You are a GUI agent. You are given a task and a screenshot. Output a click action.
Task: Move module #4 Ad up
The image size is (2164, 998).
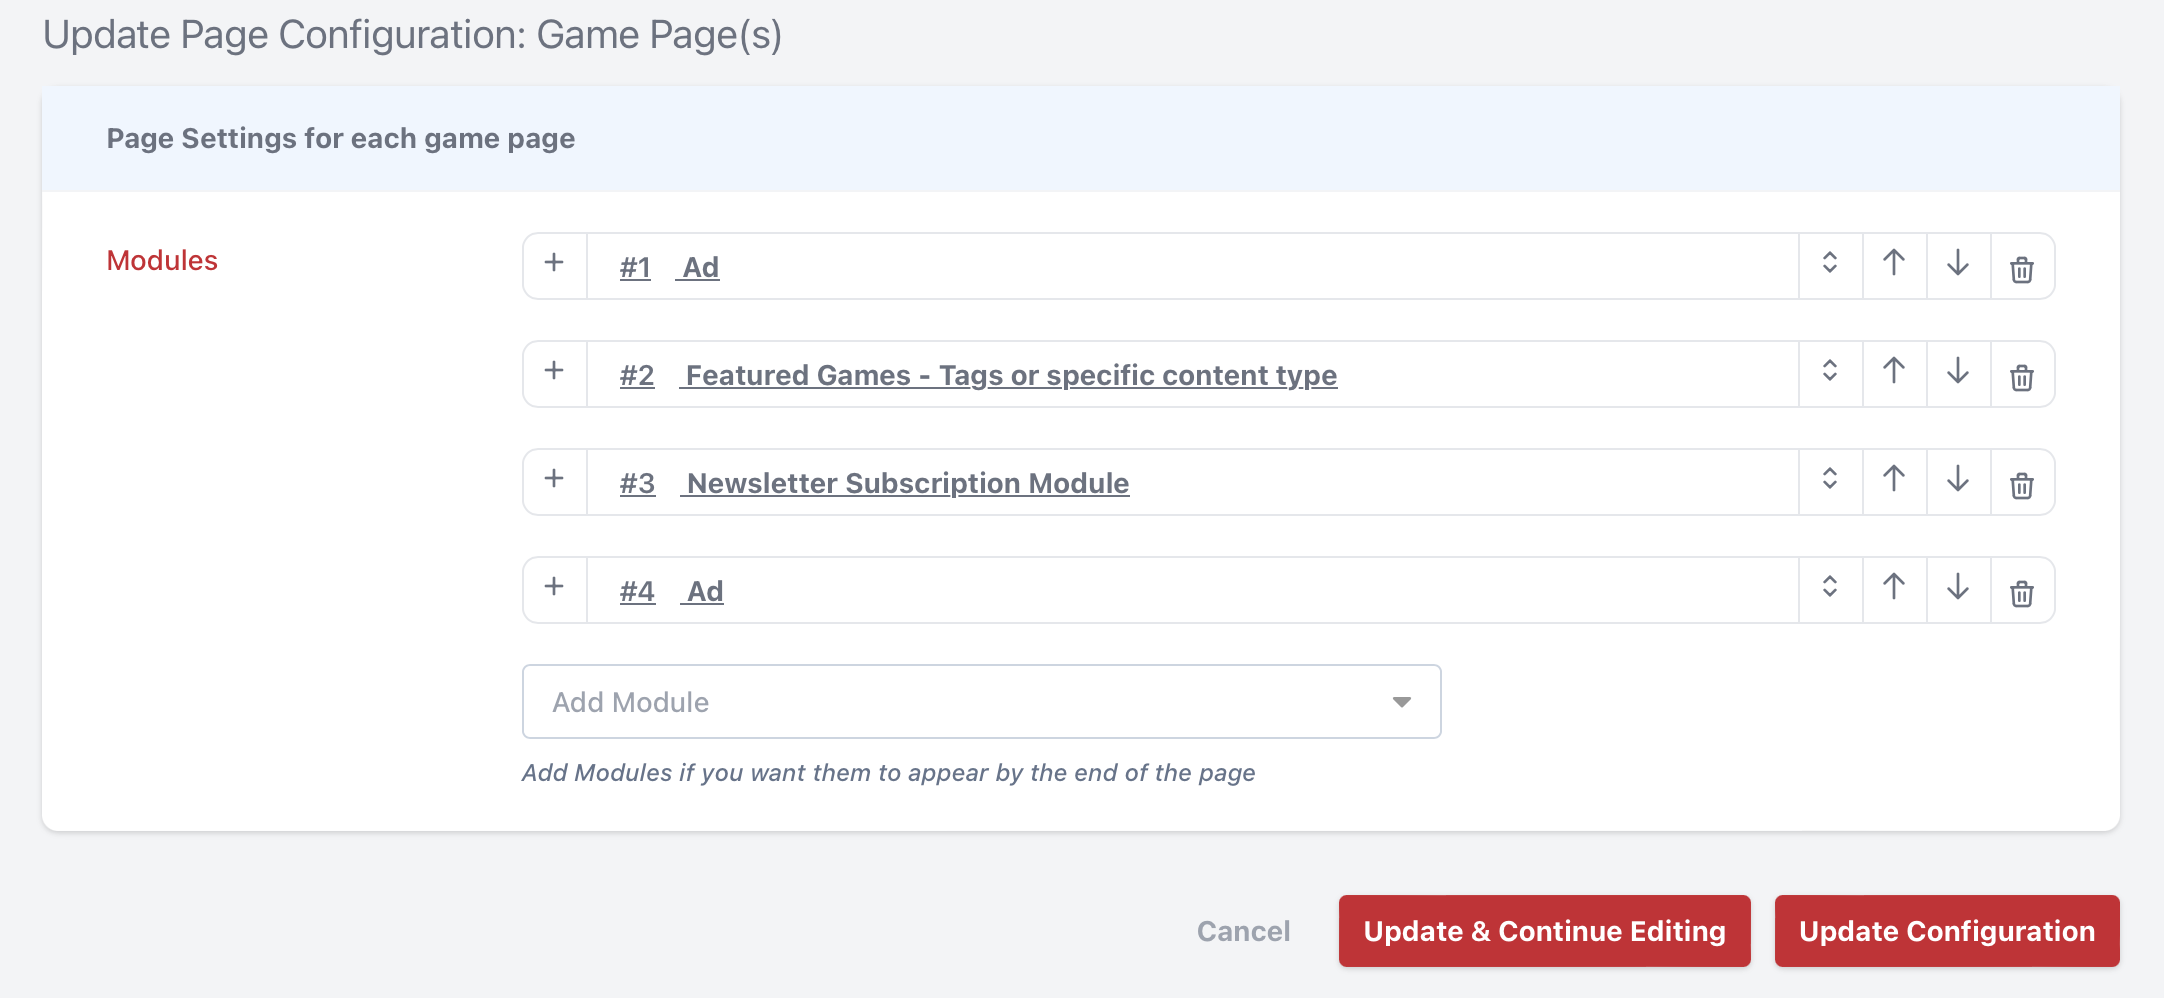(x=1894, y=589)
